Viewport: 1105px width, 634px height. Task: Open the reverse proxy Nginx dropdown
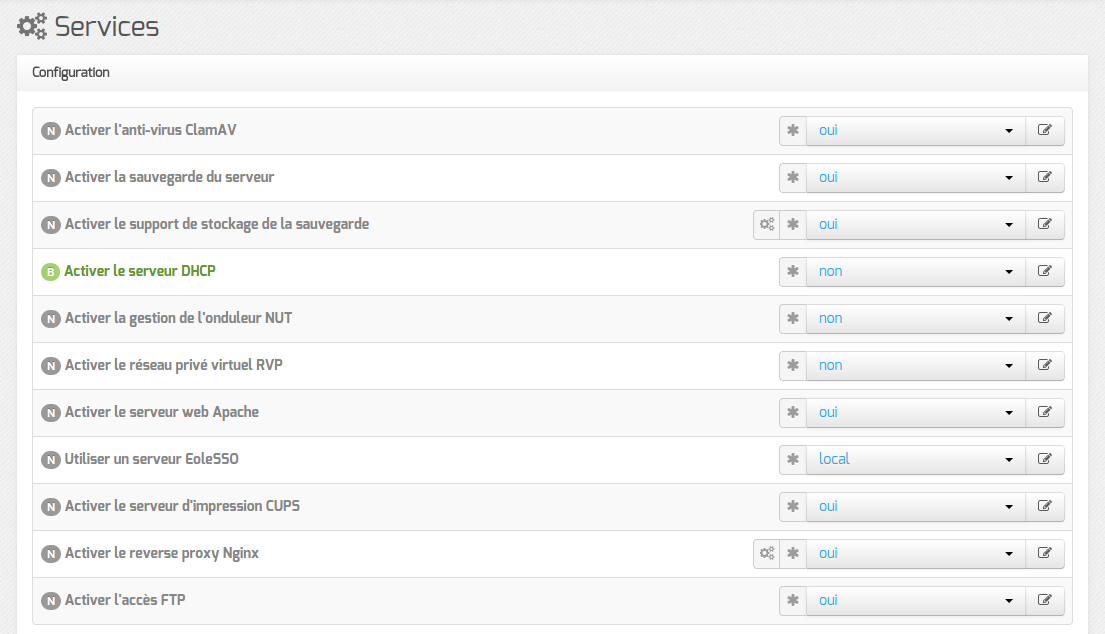pyautogui.click(x=915, y=553)
